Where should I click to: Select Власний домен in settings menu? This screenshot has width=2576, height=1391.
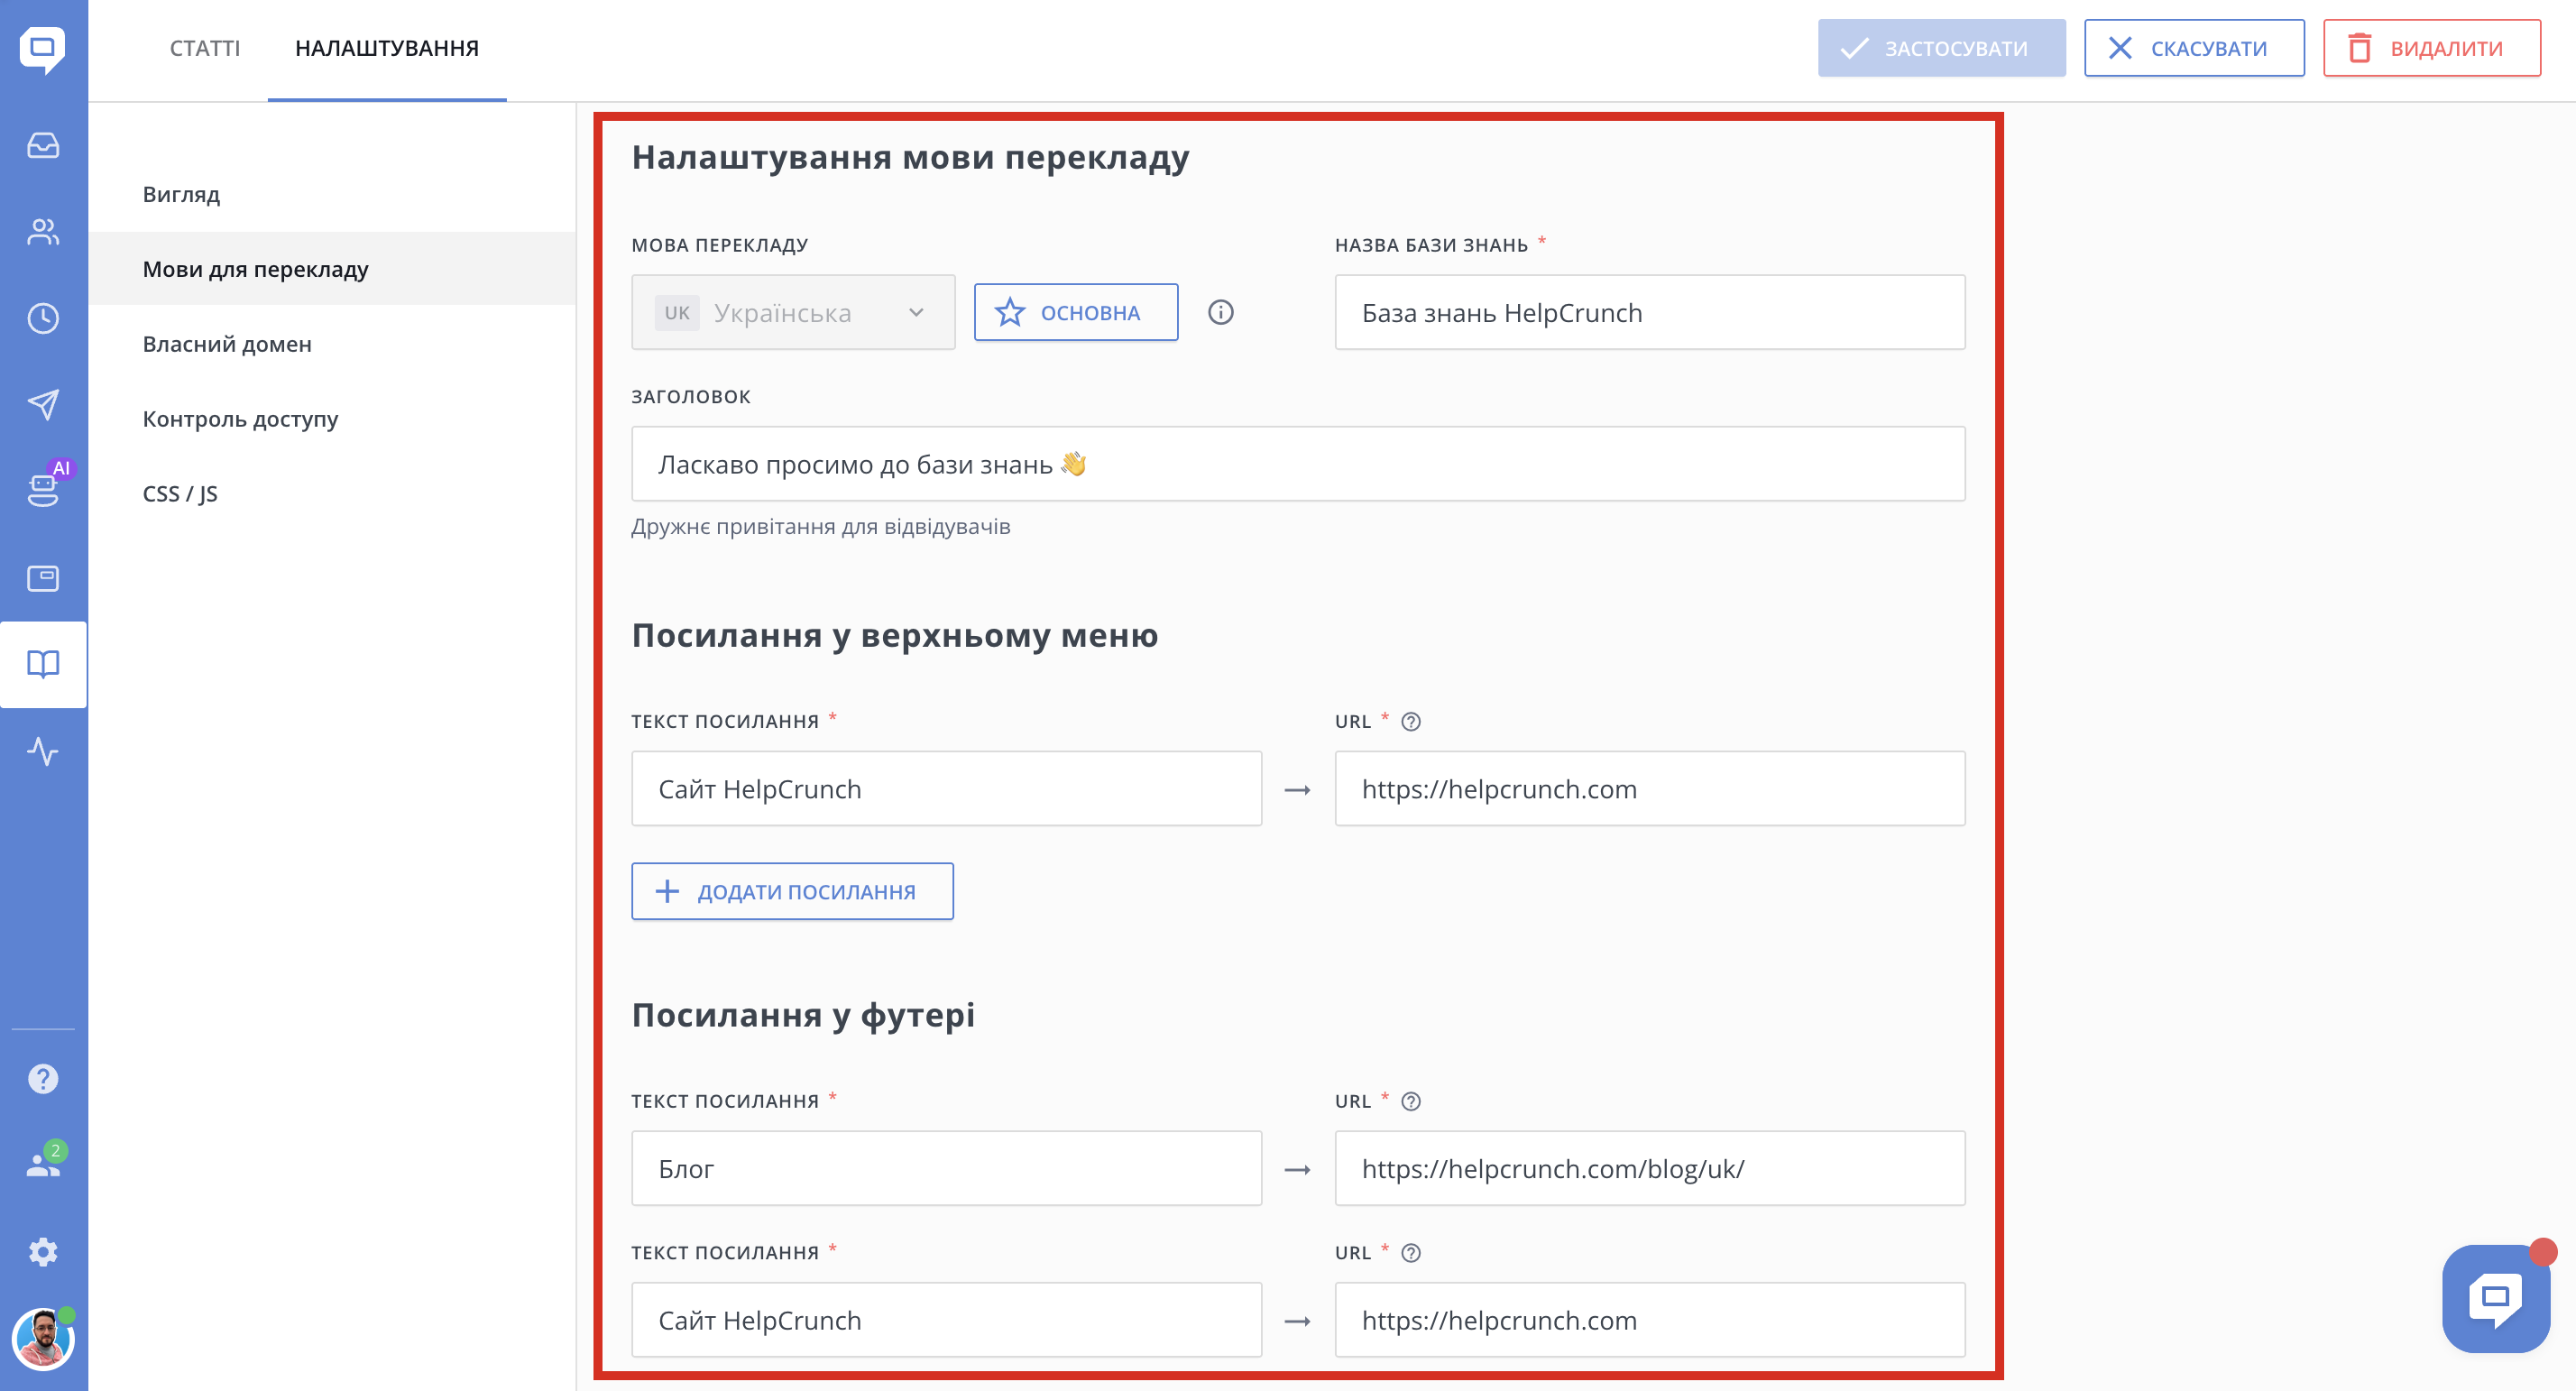(x=227, y=344)
